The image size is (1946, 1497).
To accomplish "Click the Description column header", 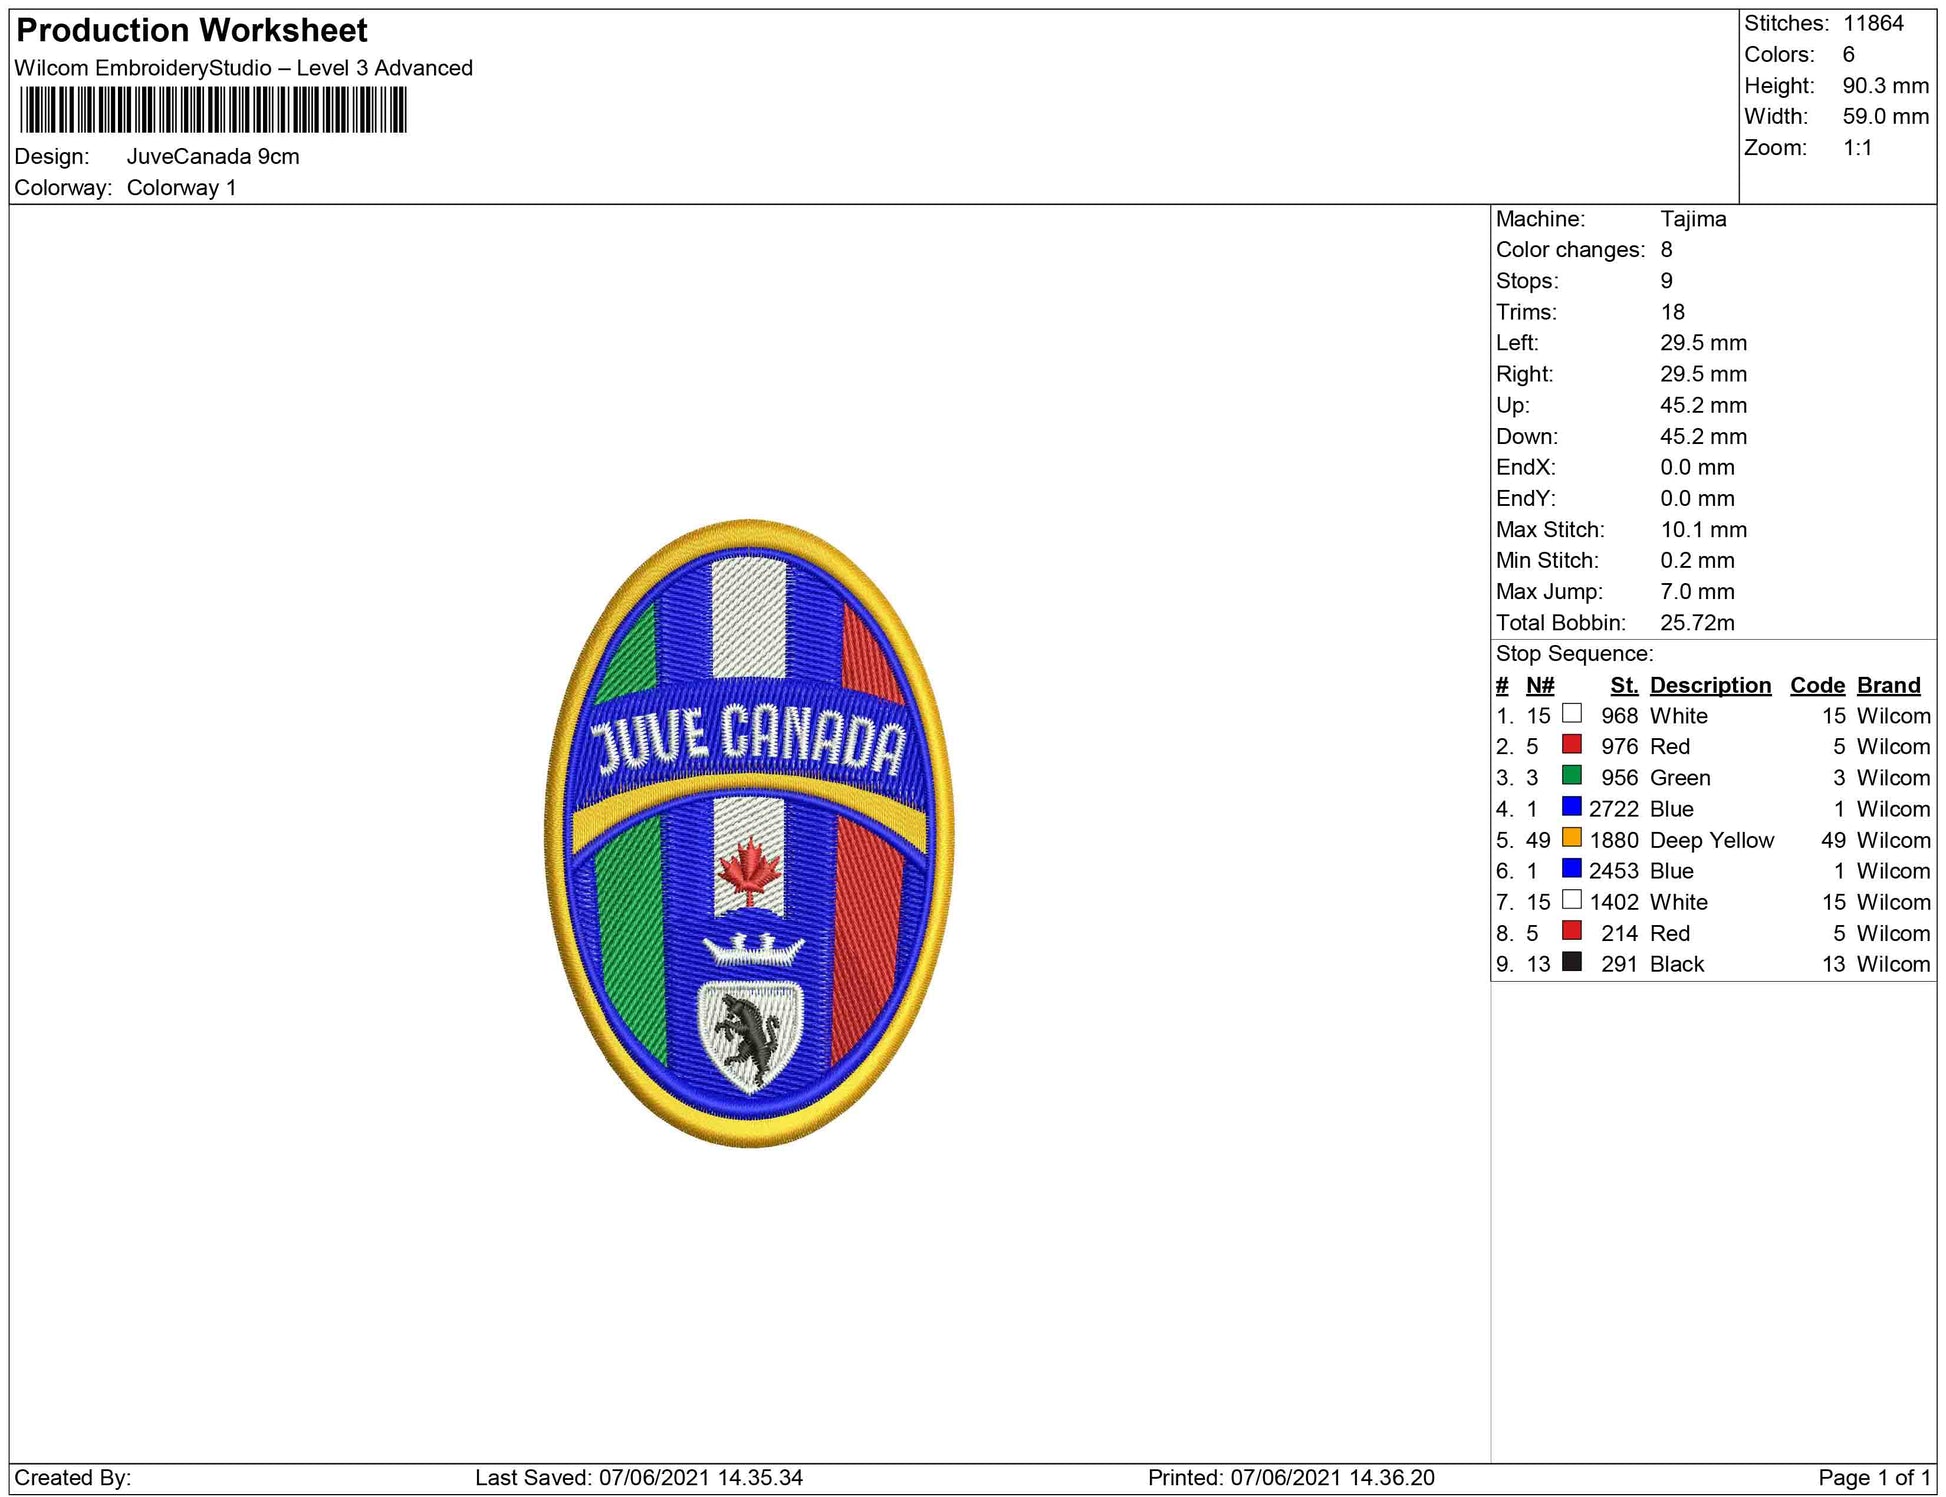I will (1710, 685).
